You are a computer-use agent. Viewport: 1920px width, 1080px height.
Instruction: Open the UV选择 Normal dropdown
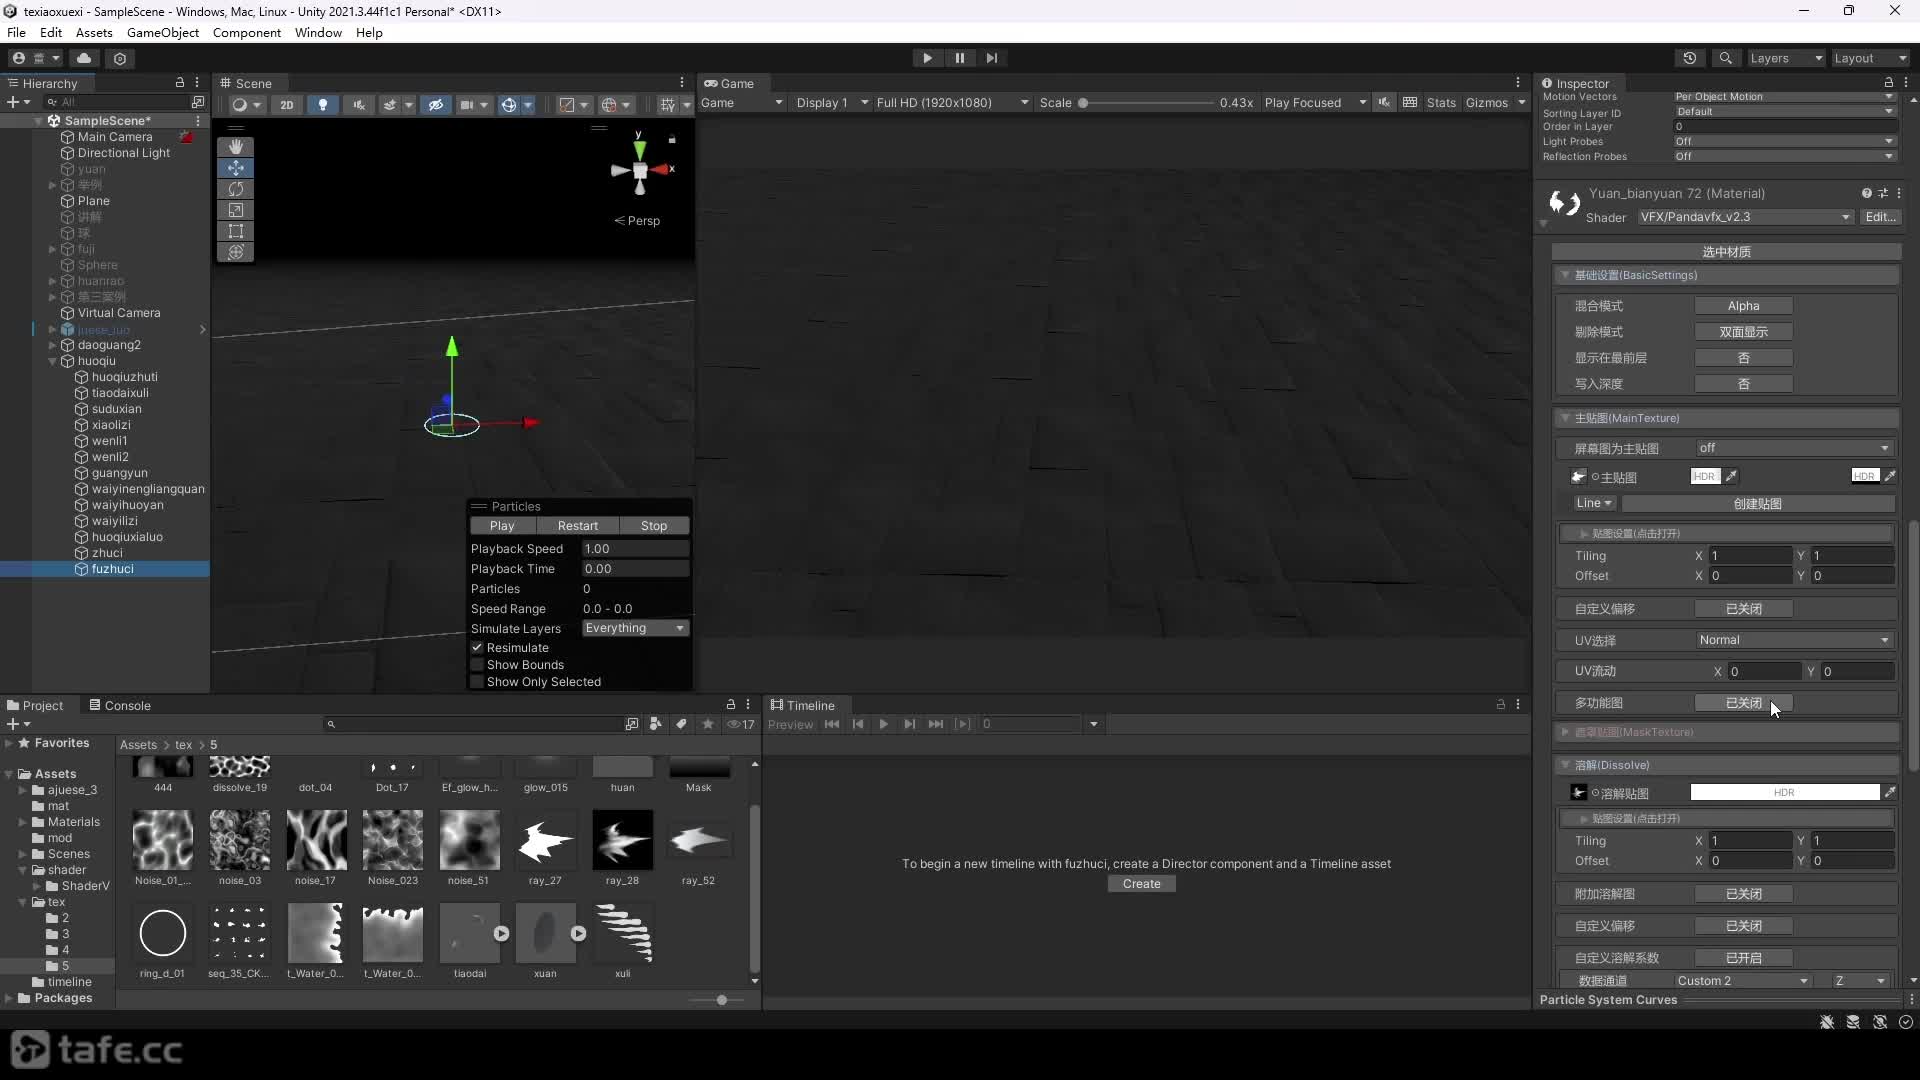point(1795,640)
